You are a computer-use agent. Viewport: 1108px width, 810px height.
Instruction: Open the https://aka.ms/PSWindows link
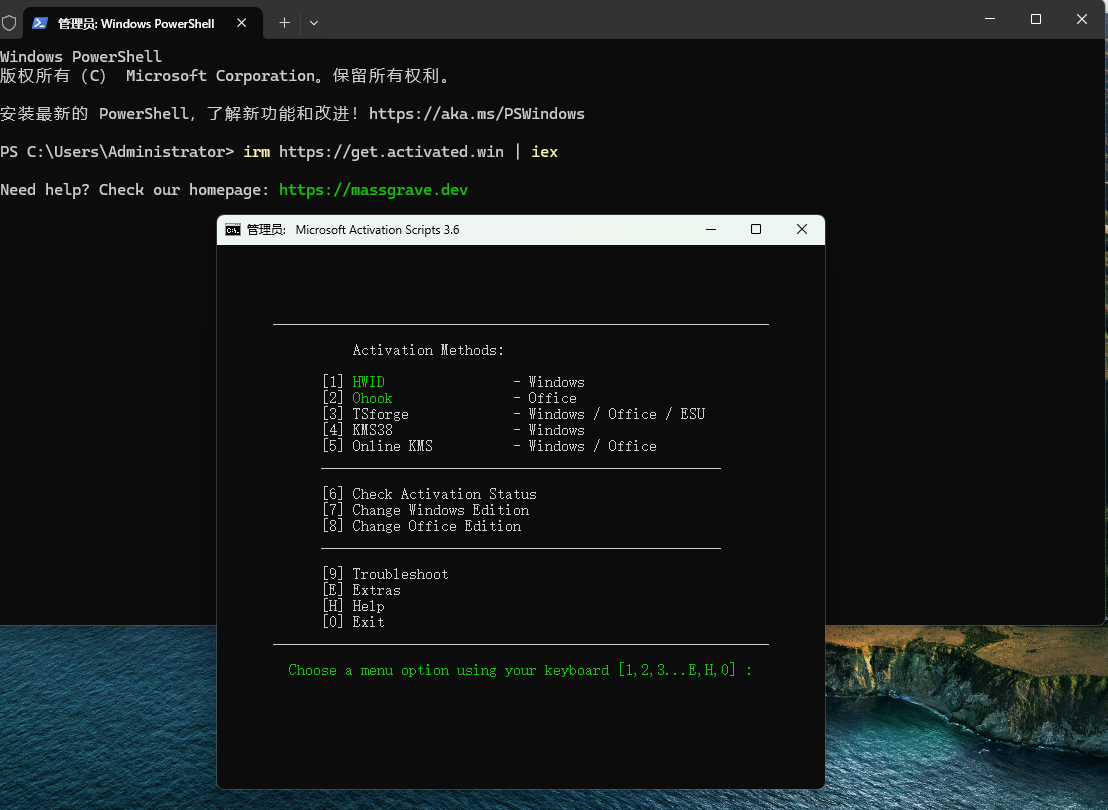click(x=477, y=114)
